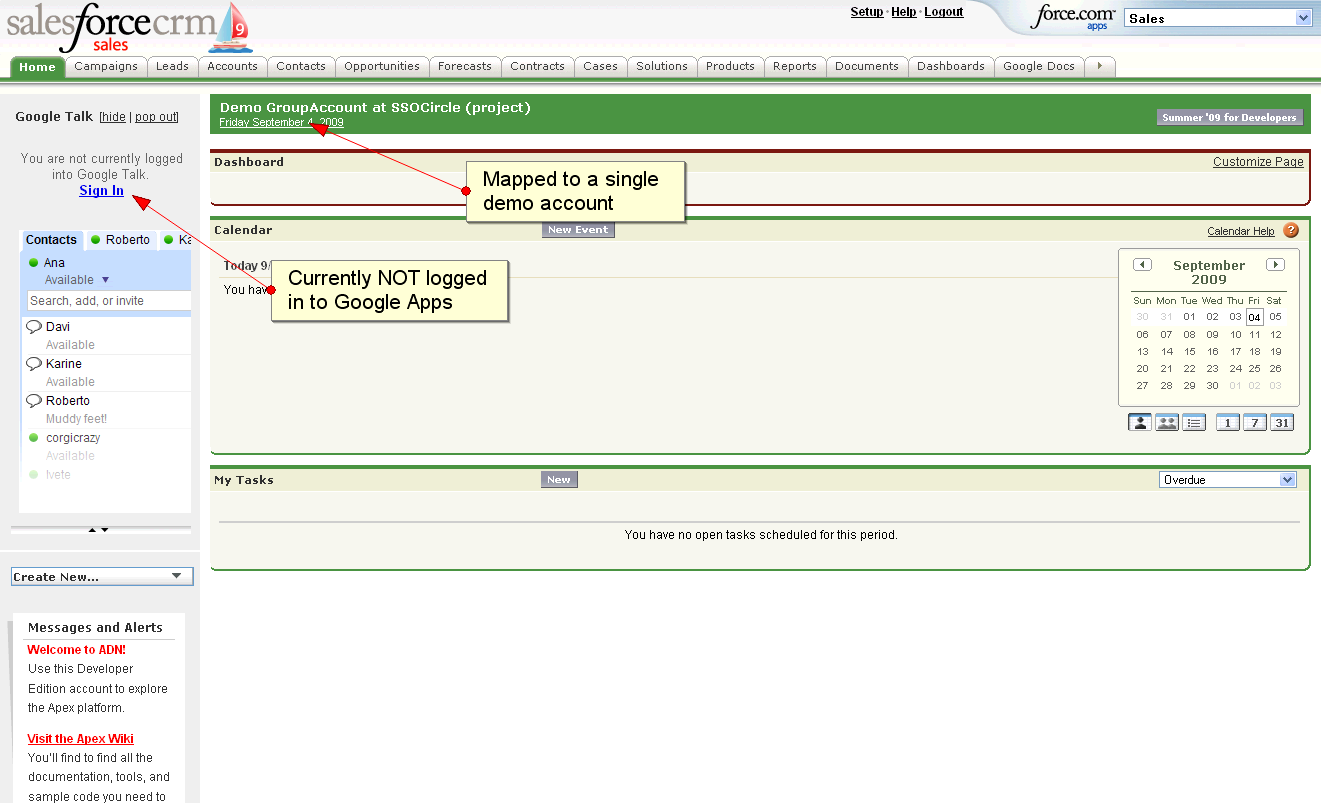
Task: Click the New Event button
Action: click(578, 230)
